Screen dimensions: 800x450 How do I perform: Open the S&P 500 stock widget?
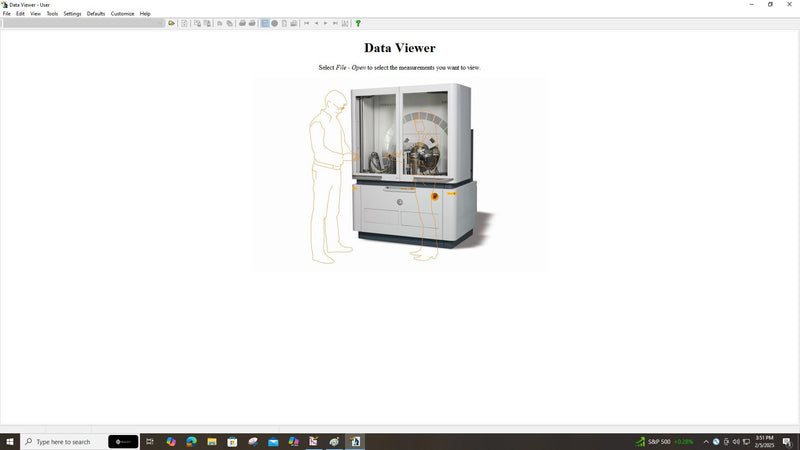664,442
